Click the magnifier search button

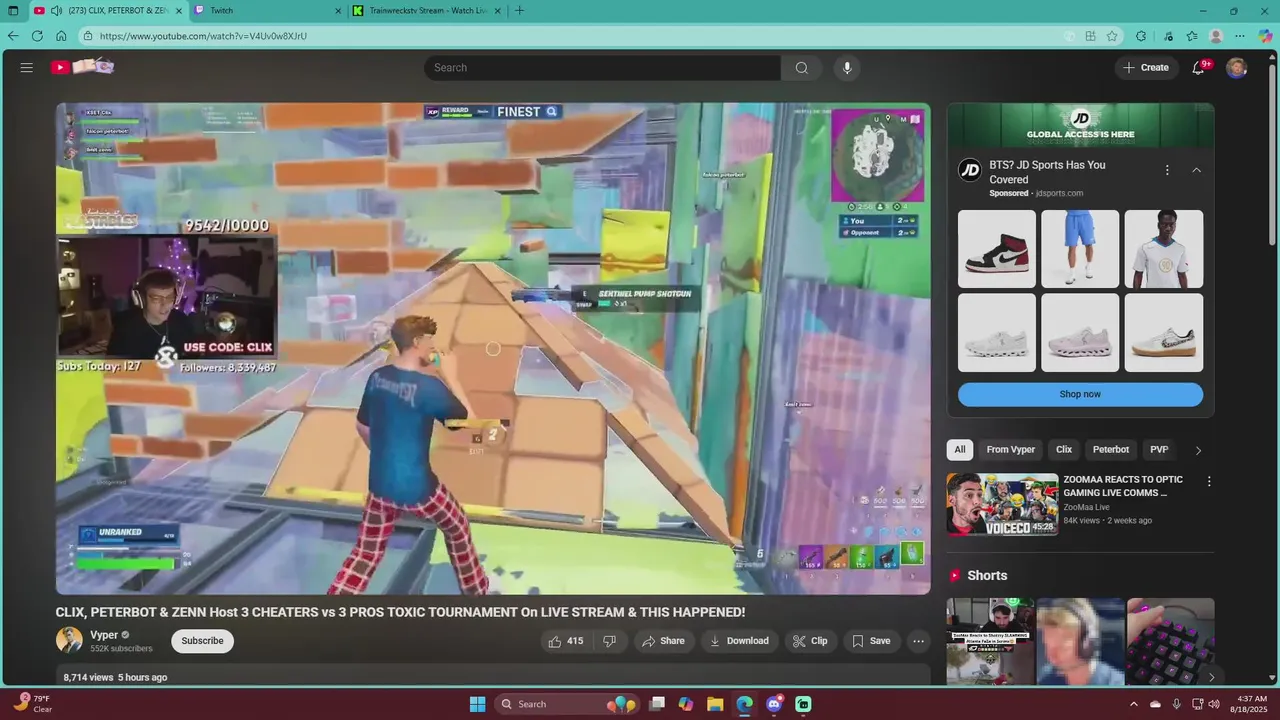coord(802,67)
